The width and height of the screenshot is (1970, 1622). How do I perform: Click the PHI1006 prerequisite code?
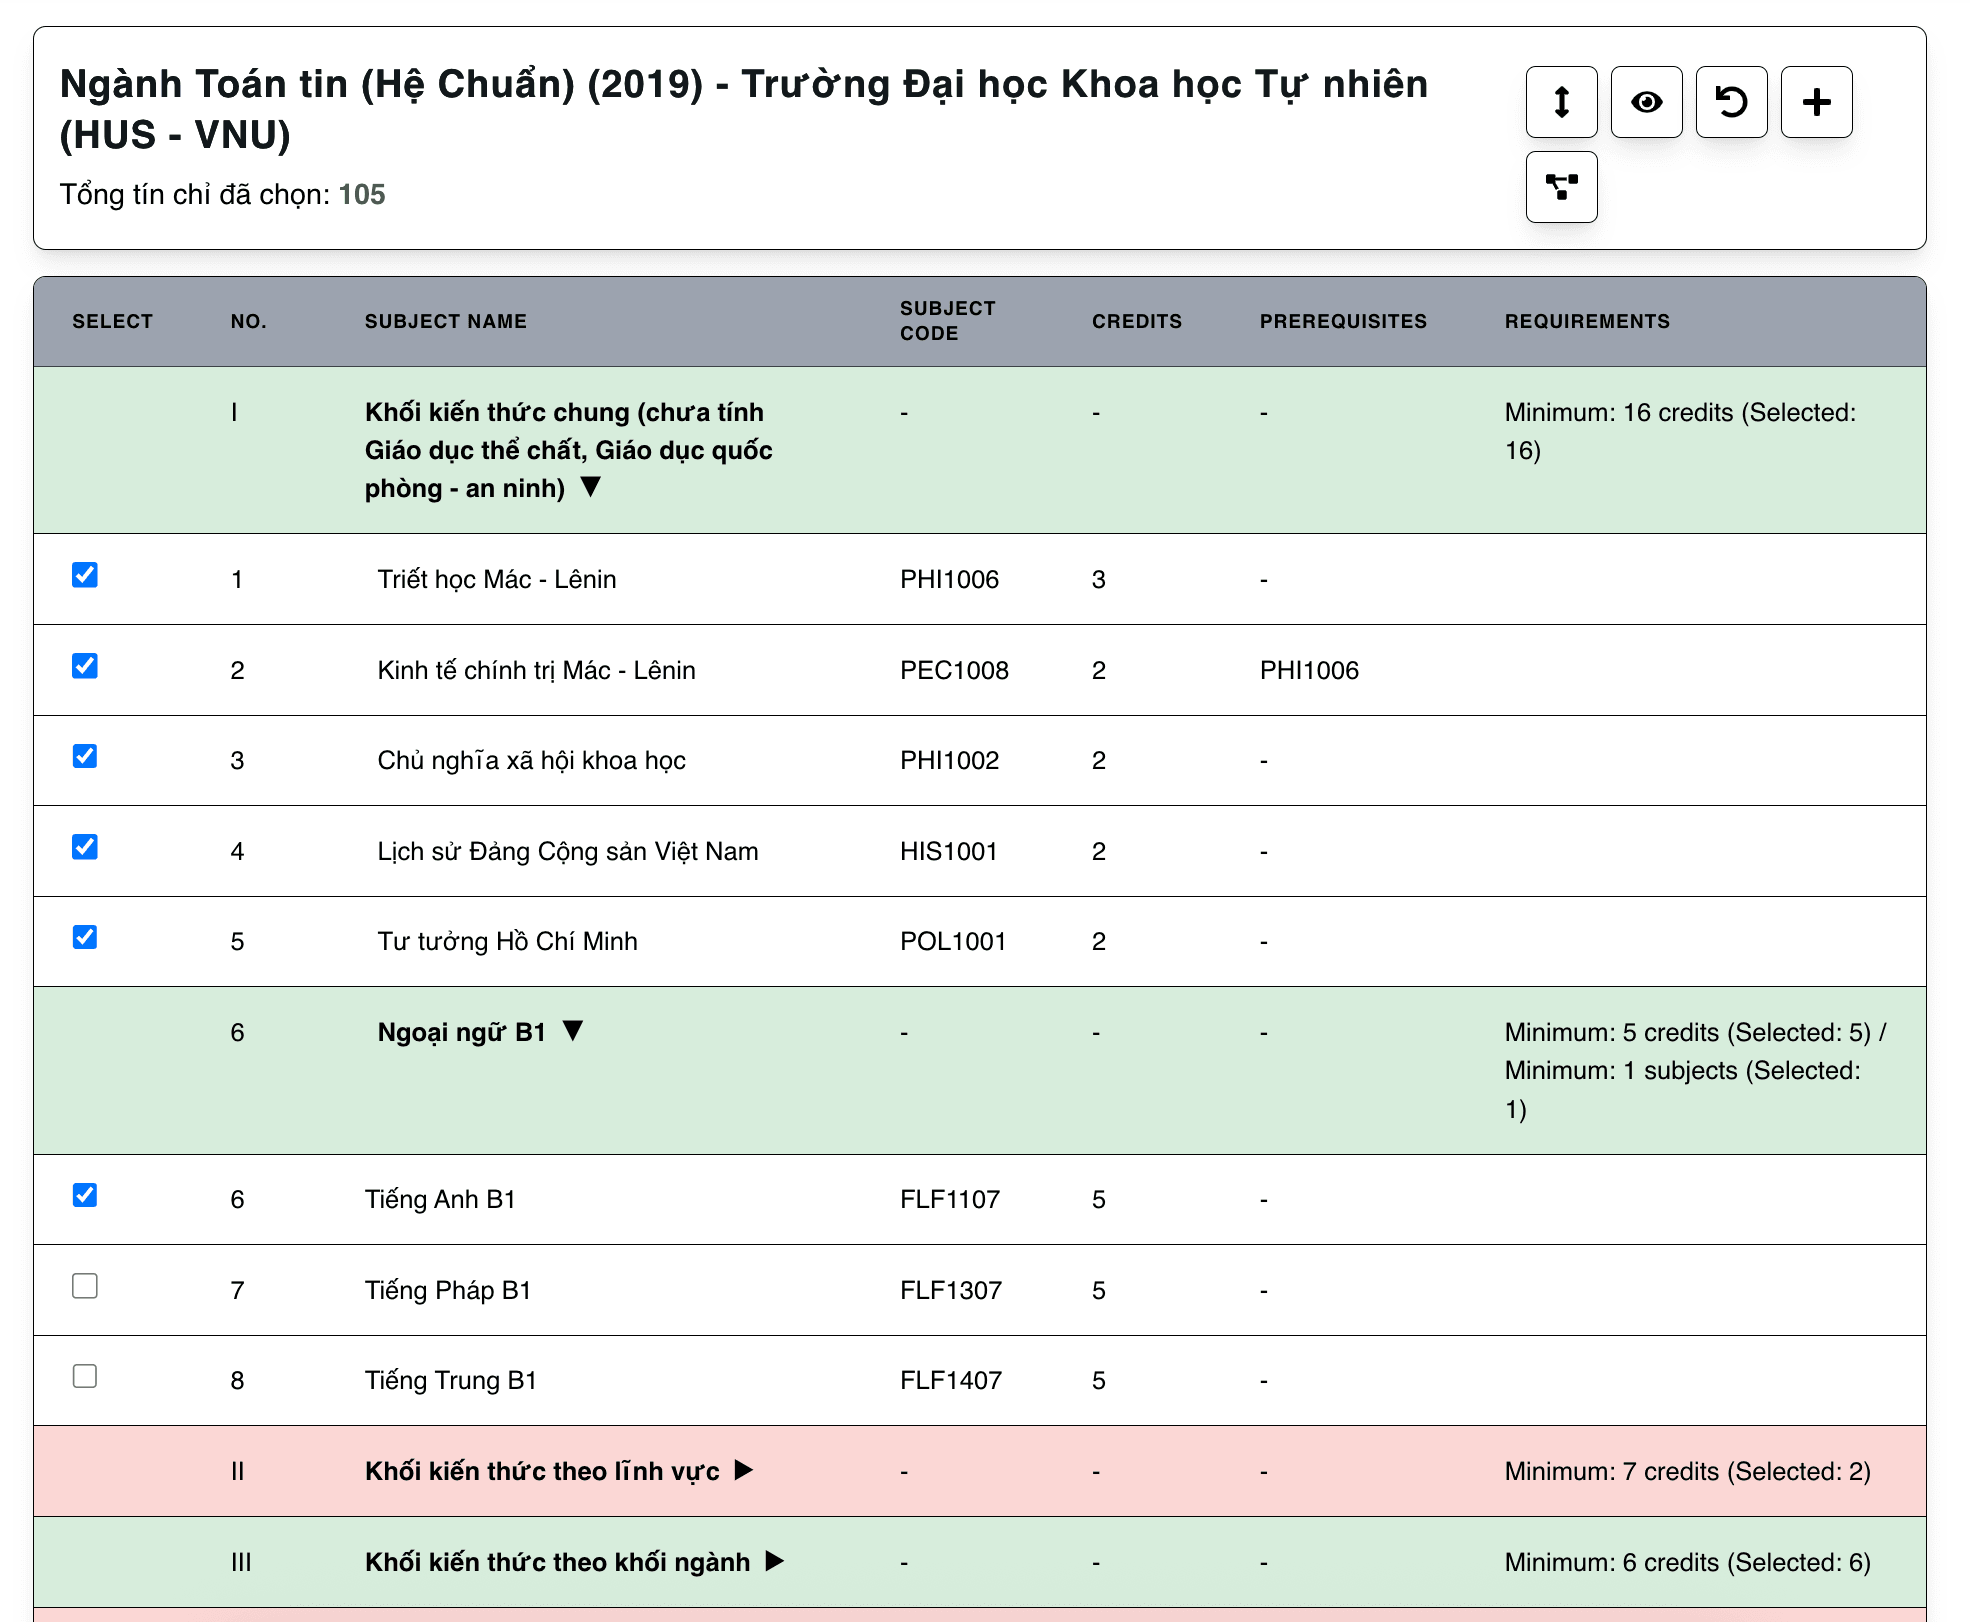tap(1309, 670)
